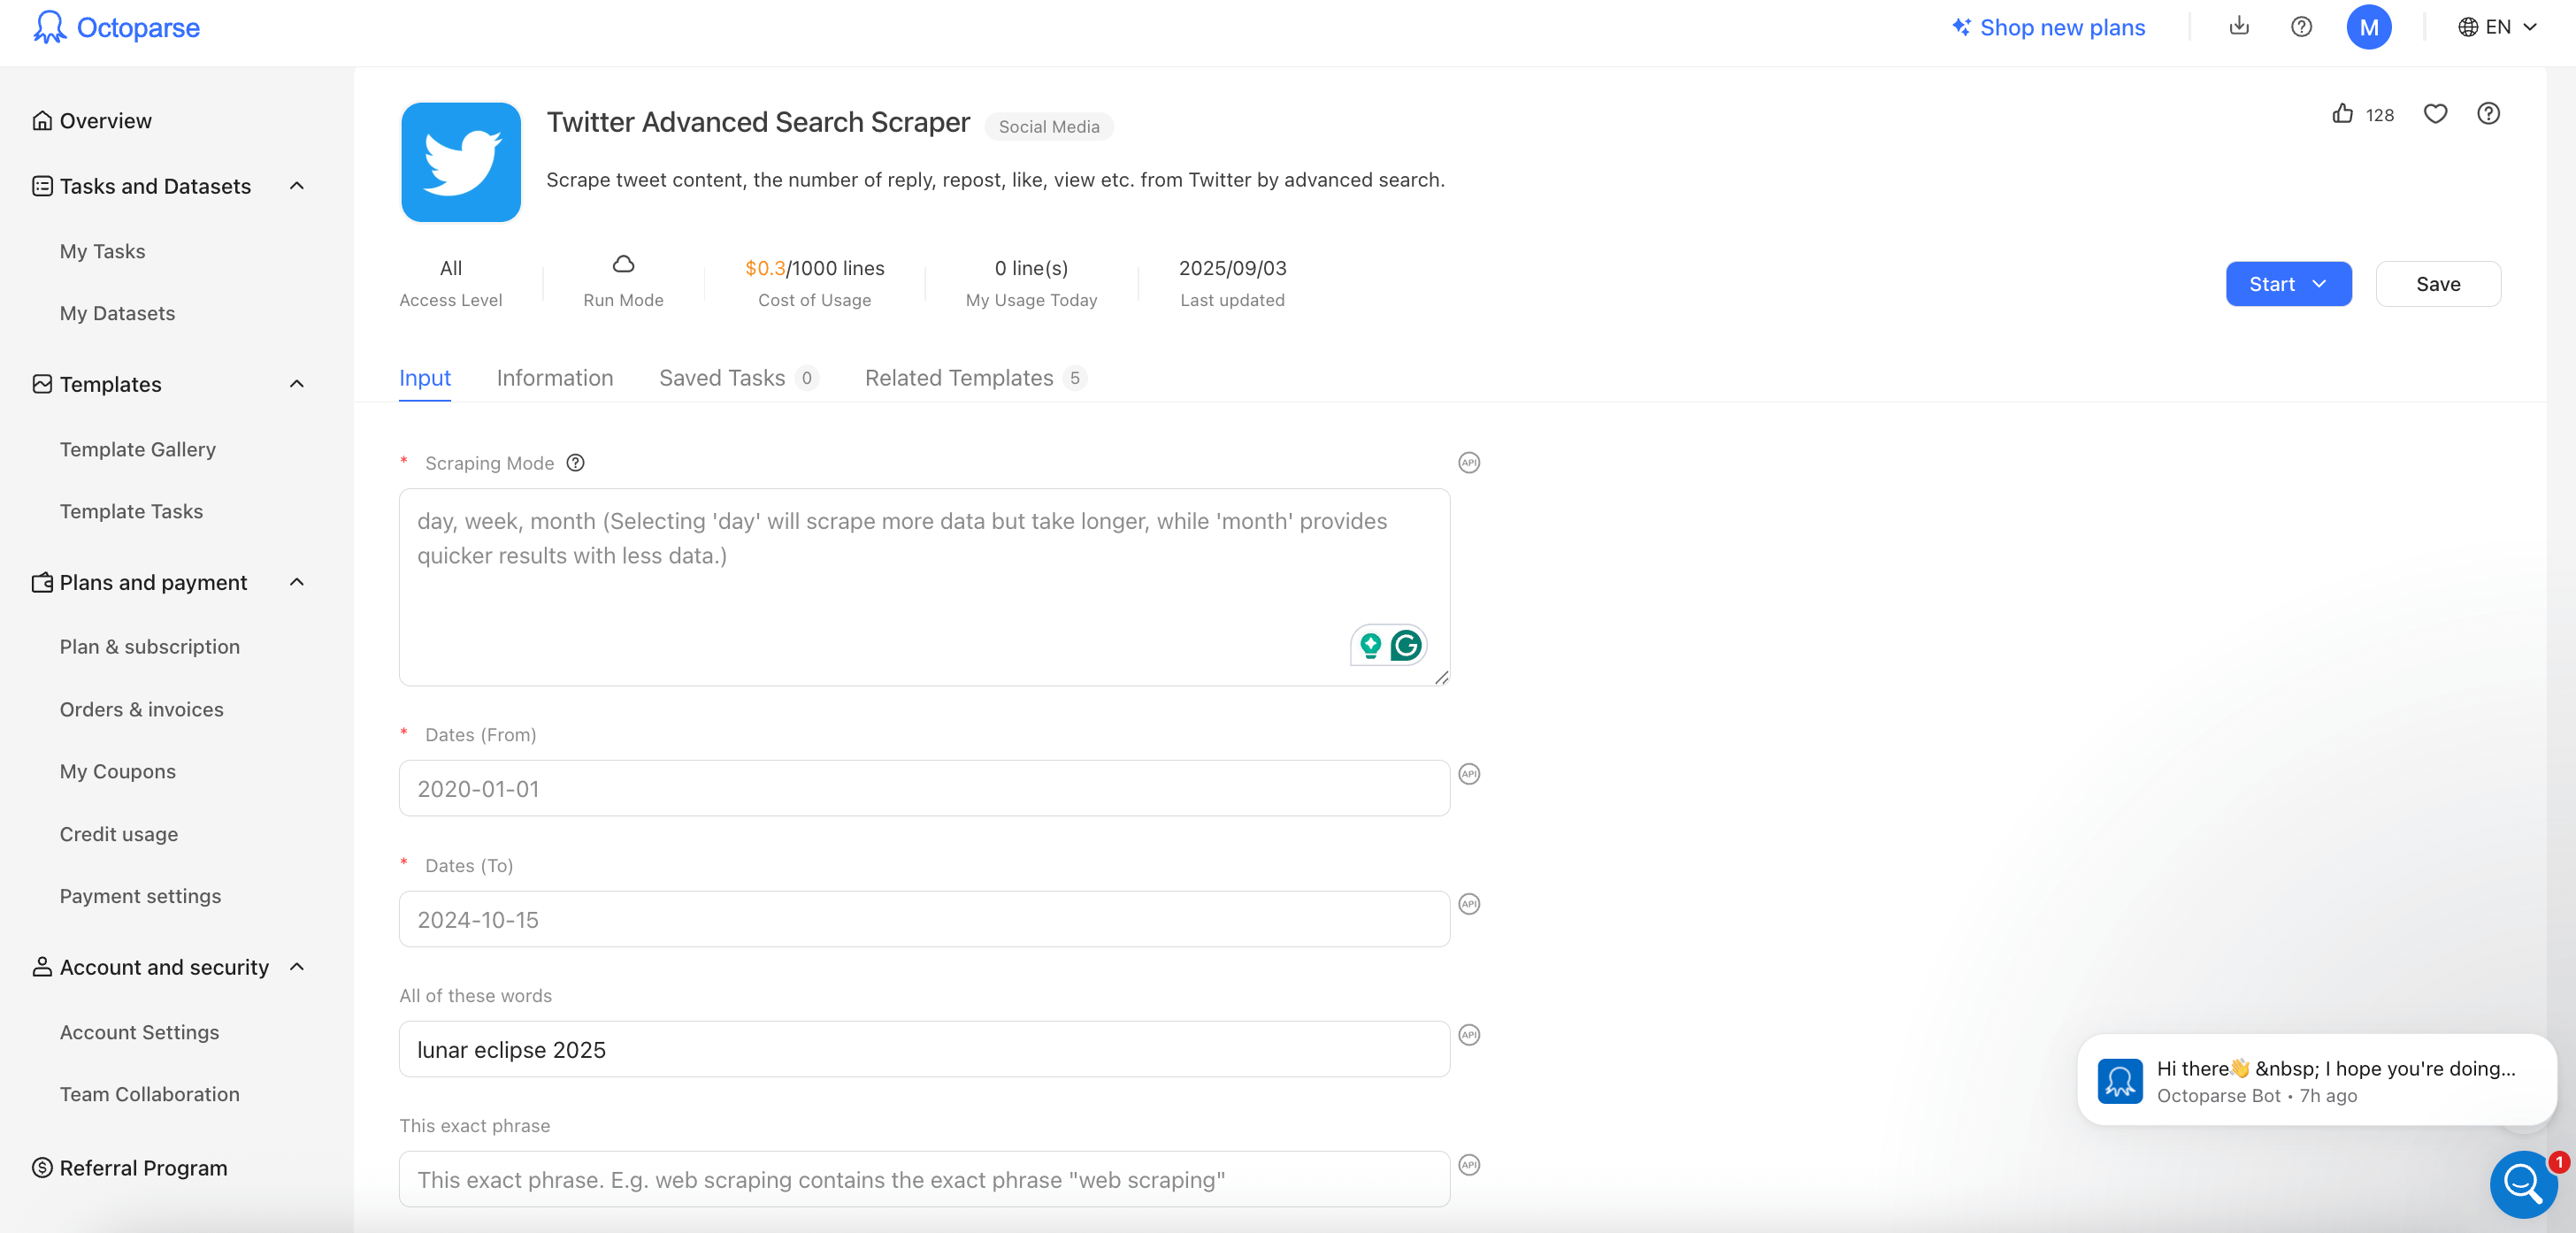Open the profile avatar menu
The image size is (2576, 1233).
pos(2369,27)
